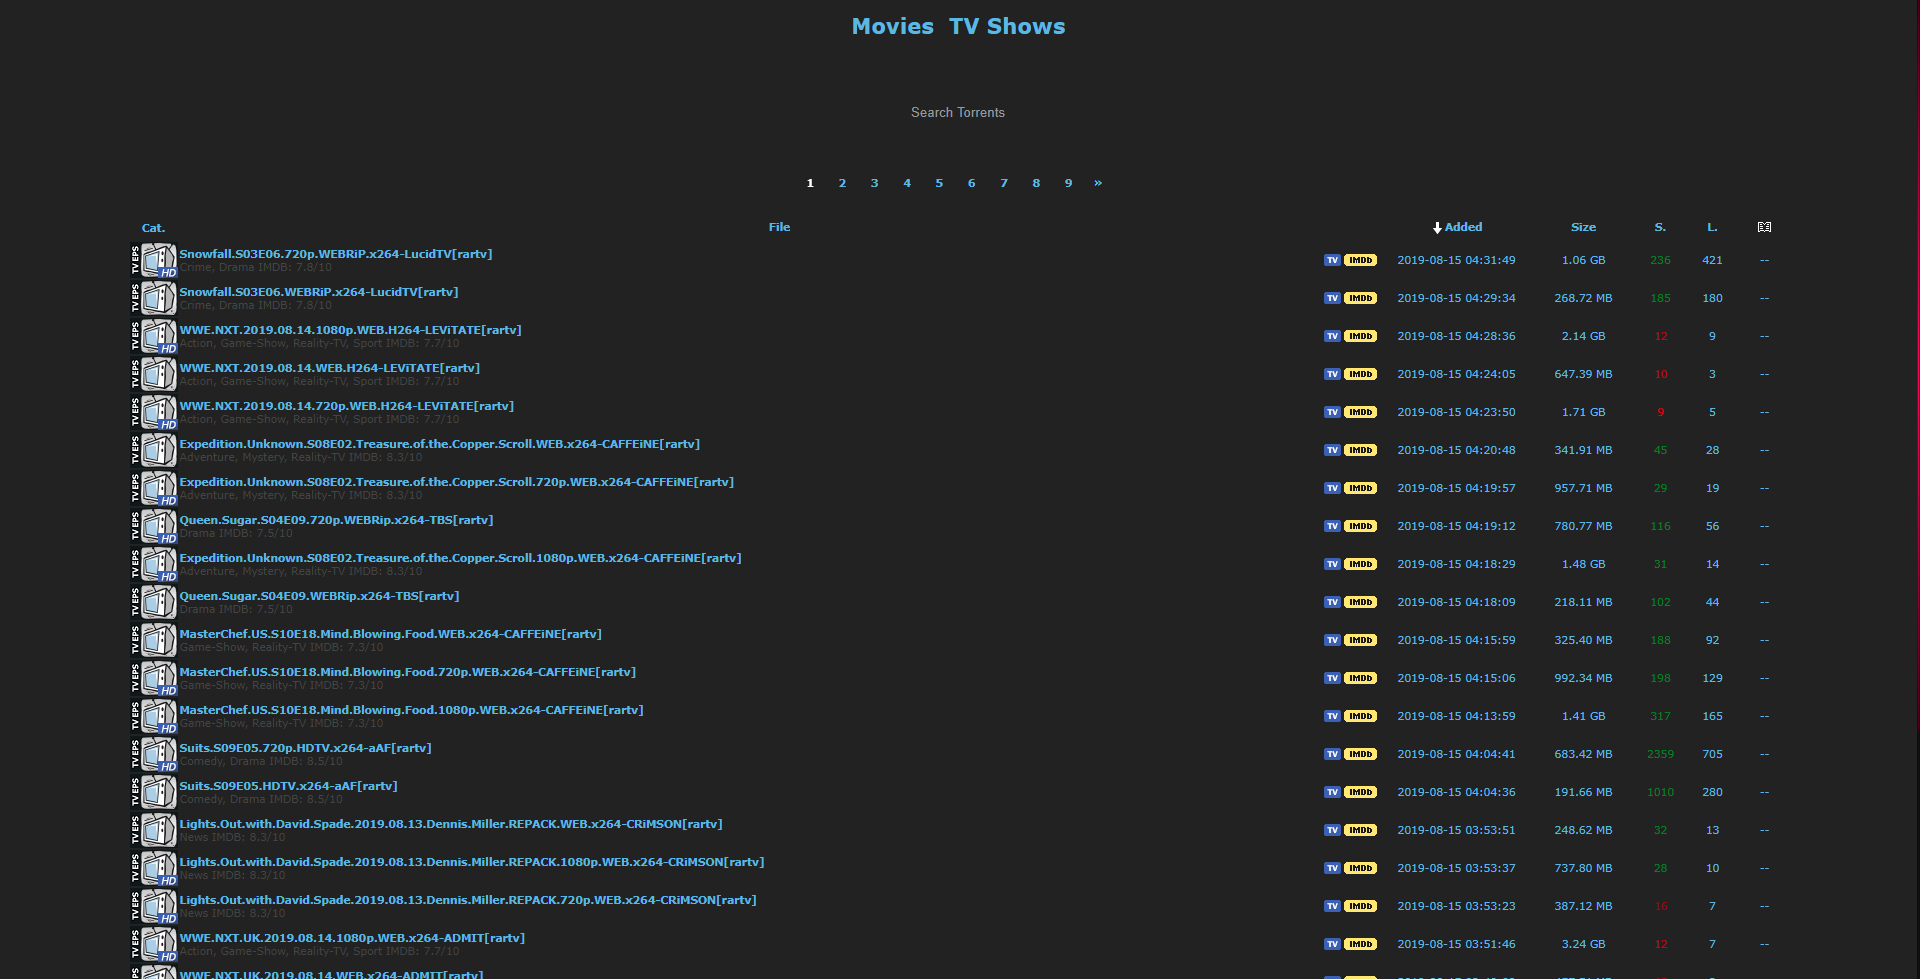
Task: Click the TV badge on Lights.Out 720p row
Action: coord(1332,906)
